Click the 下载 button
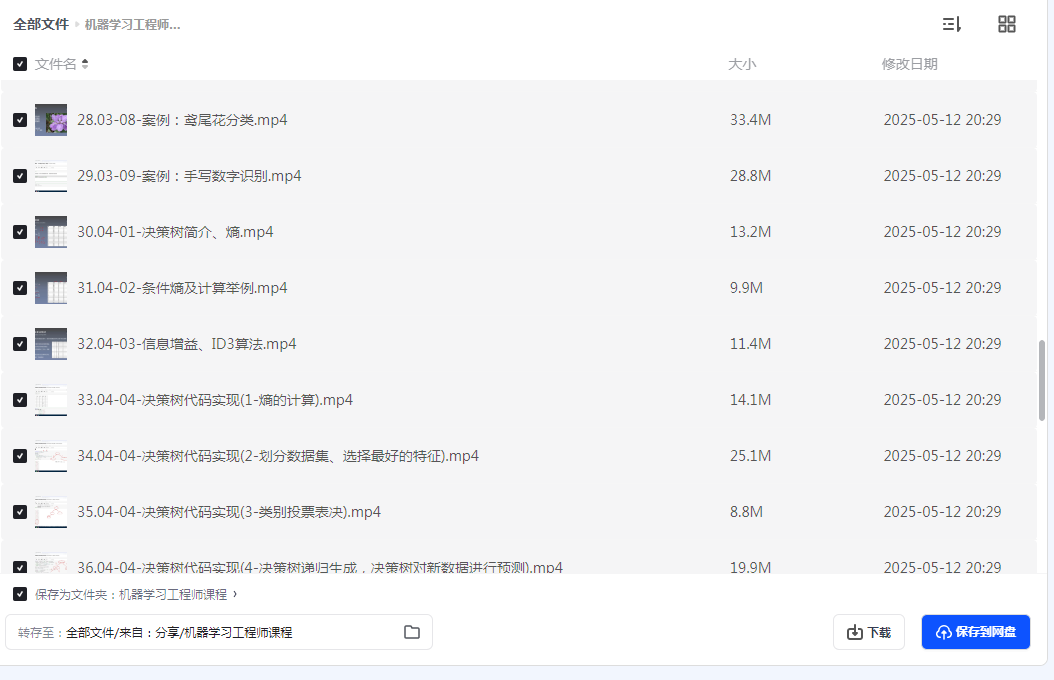This screenshot has width=1054, height=680. pos(868,632)
